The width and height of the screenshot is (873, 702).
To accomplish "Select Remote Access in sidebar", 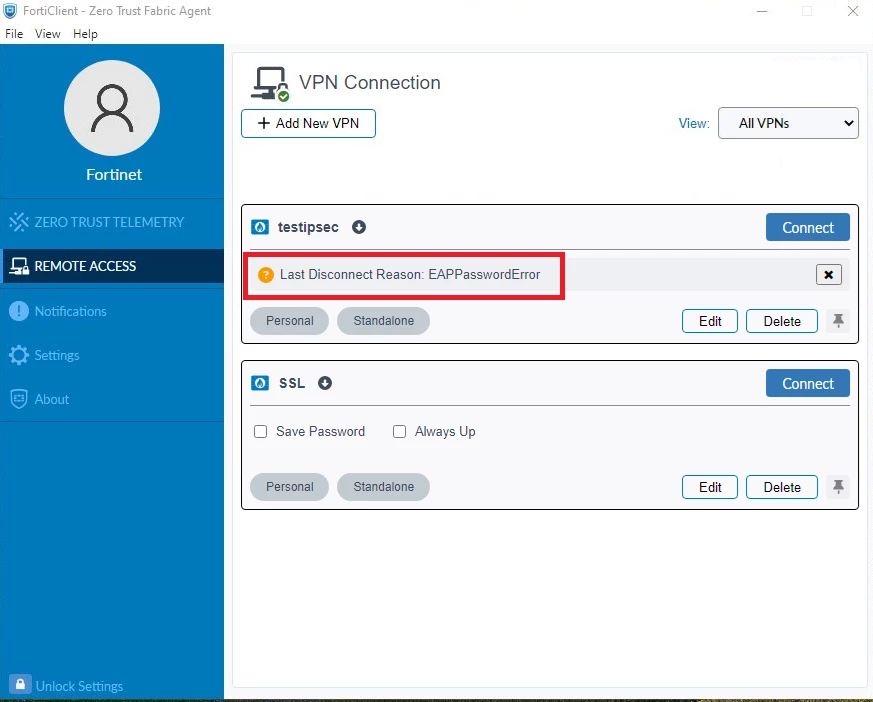I will (x=112, y=266).
